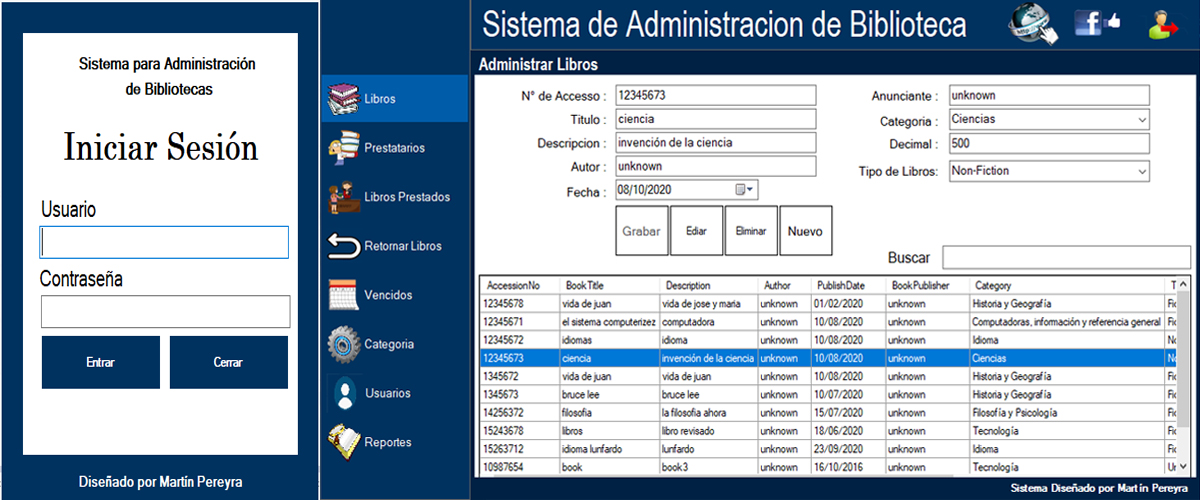Click the Titulo field containing ciencia
Screen dimensions: 1200x500
pyautogui.click(x=716, y=119)
